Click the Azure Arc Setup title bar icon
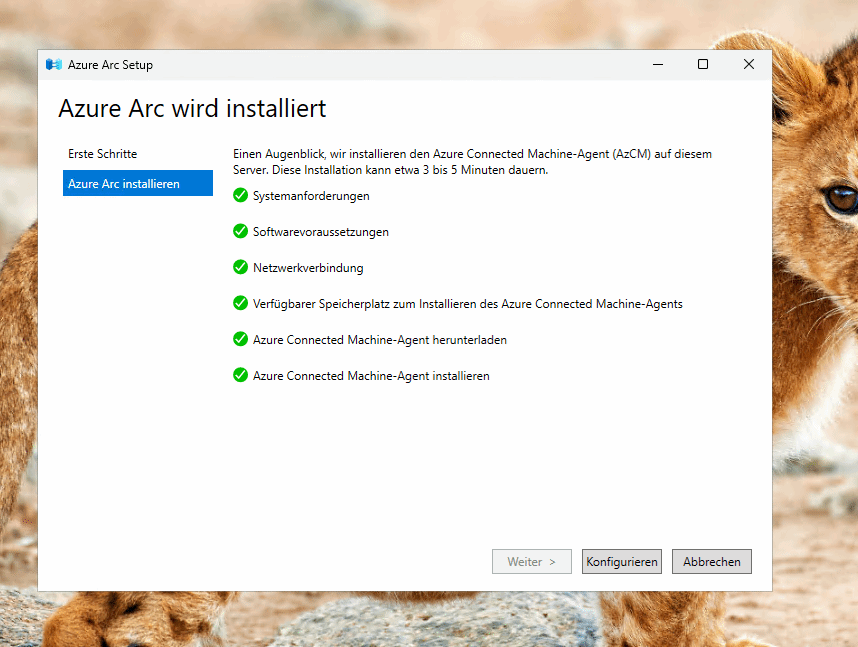The width and height of the screenshot is (858, 647). coord(54,65)
